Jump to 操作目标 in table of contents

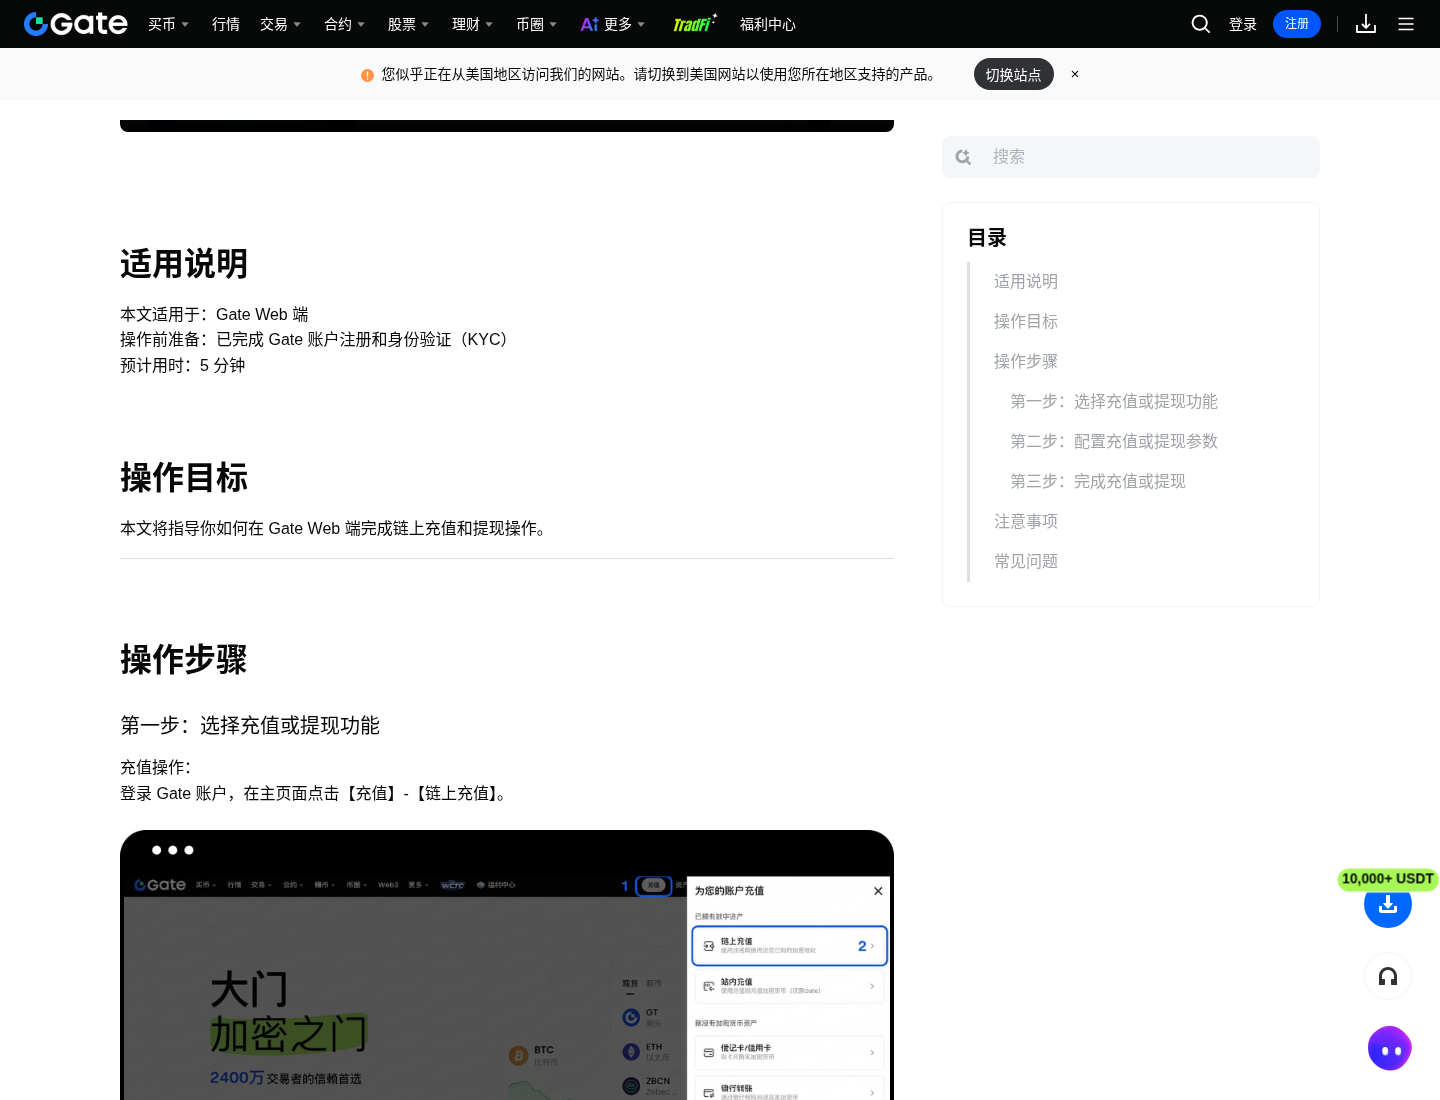(1026, 322)
